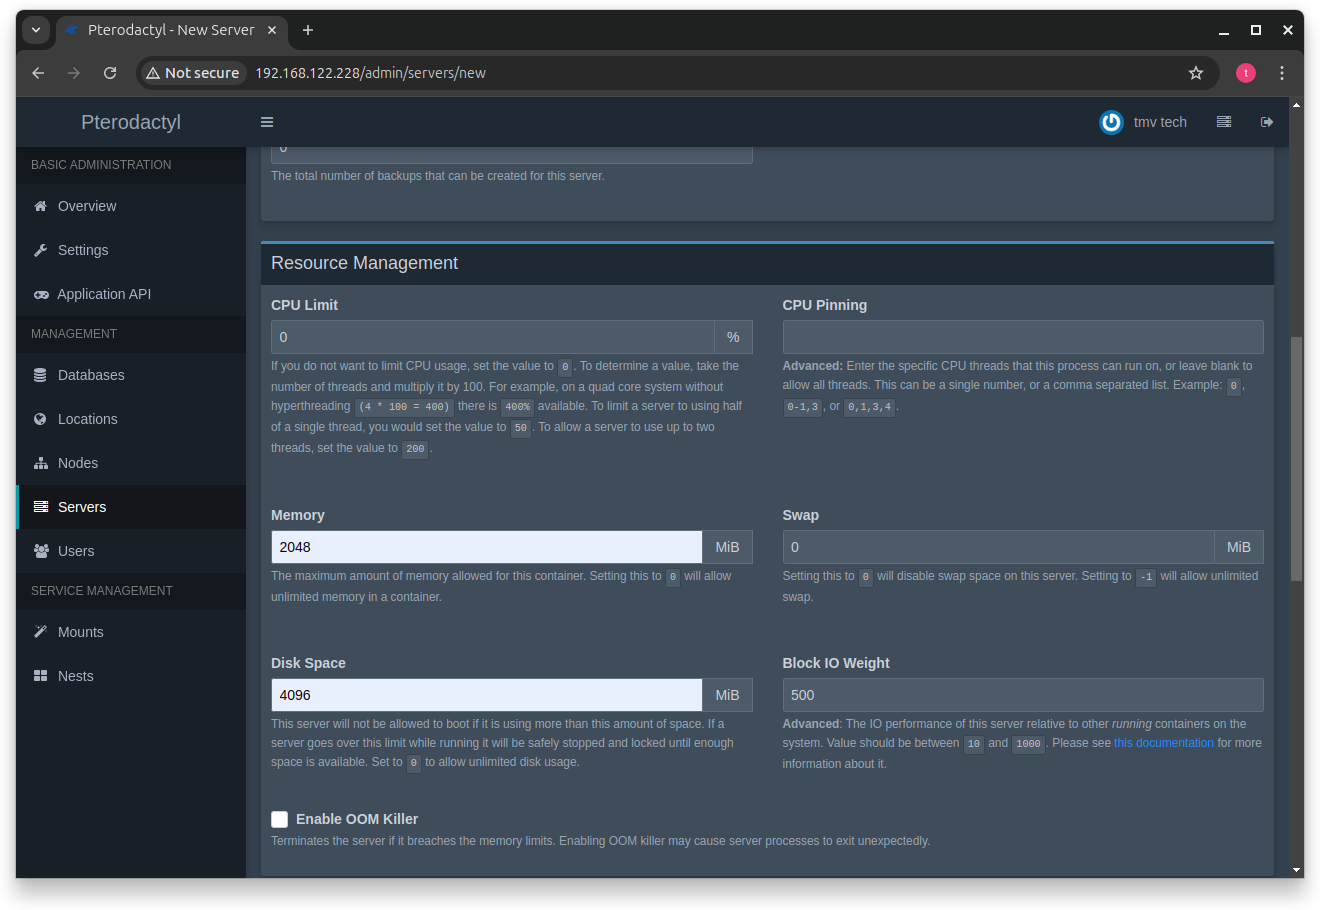Image resolution: width=1320 pixels, height=910 pixels.
Task: Open the server list icon in the top bar
Action: pos(1223,122)
